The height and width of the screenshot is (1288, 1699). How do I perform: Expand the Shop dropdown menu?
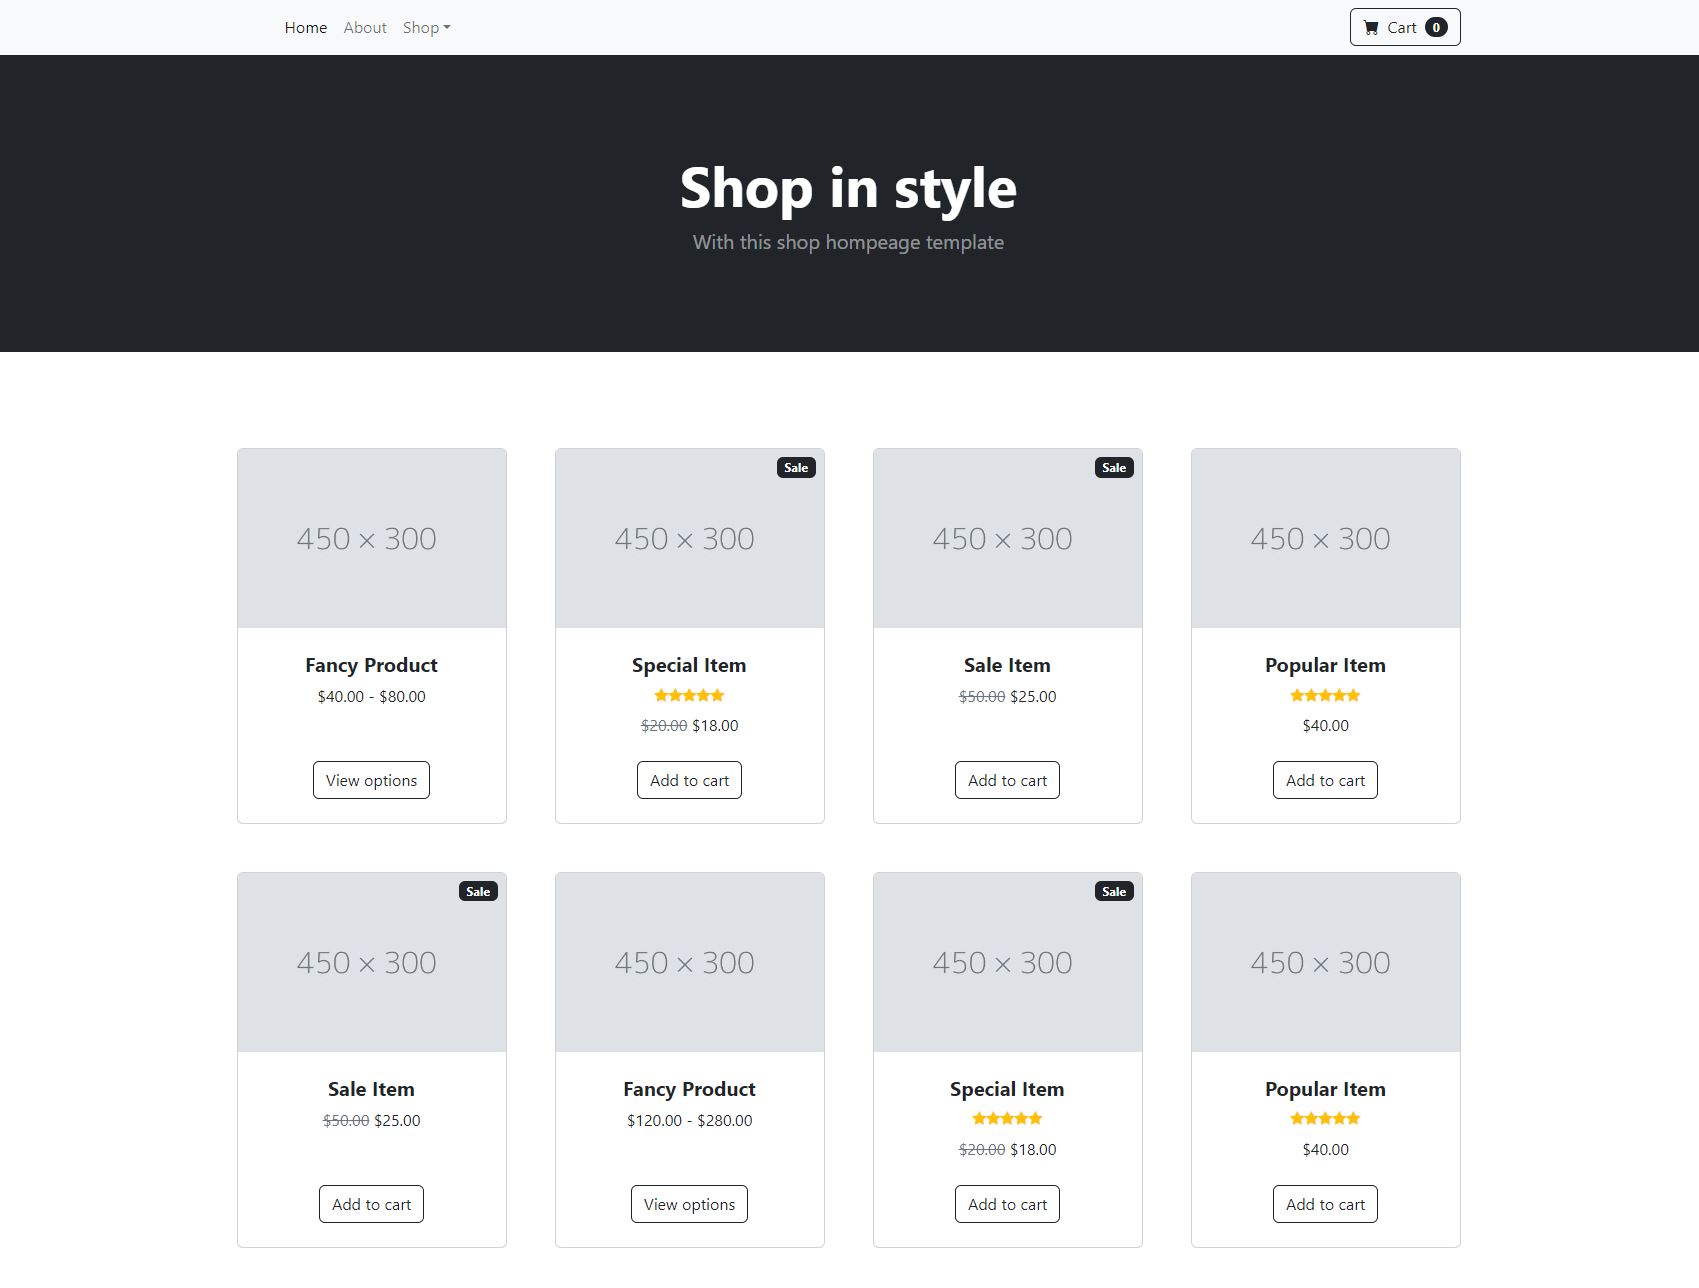click(426, 28)
